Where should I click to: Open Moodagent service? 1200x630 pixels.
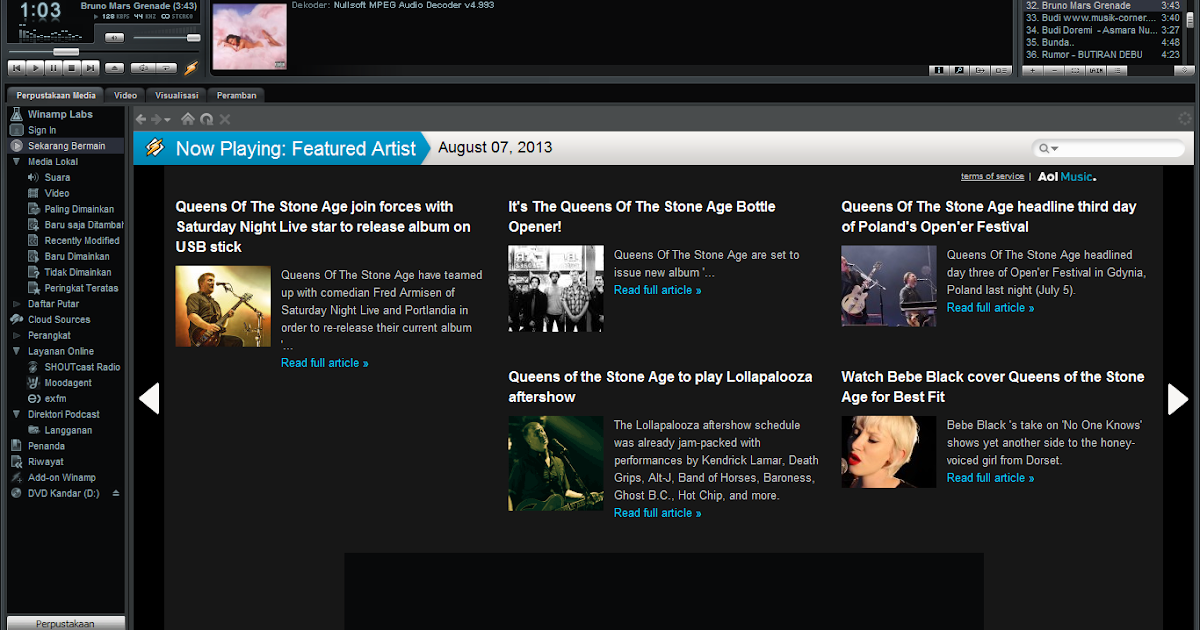pos(68,383)
